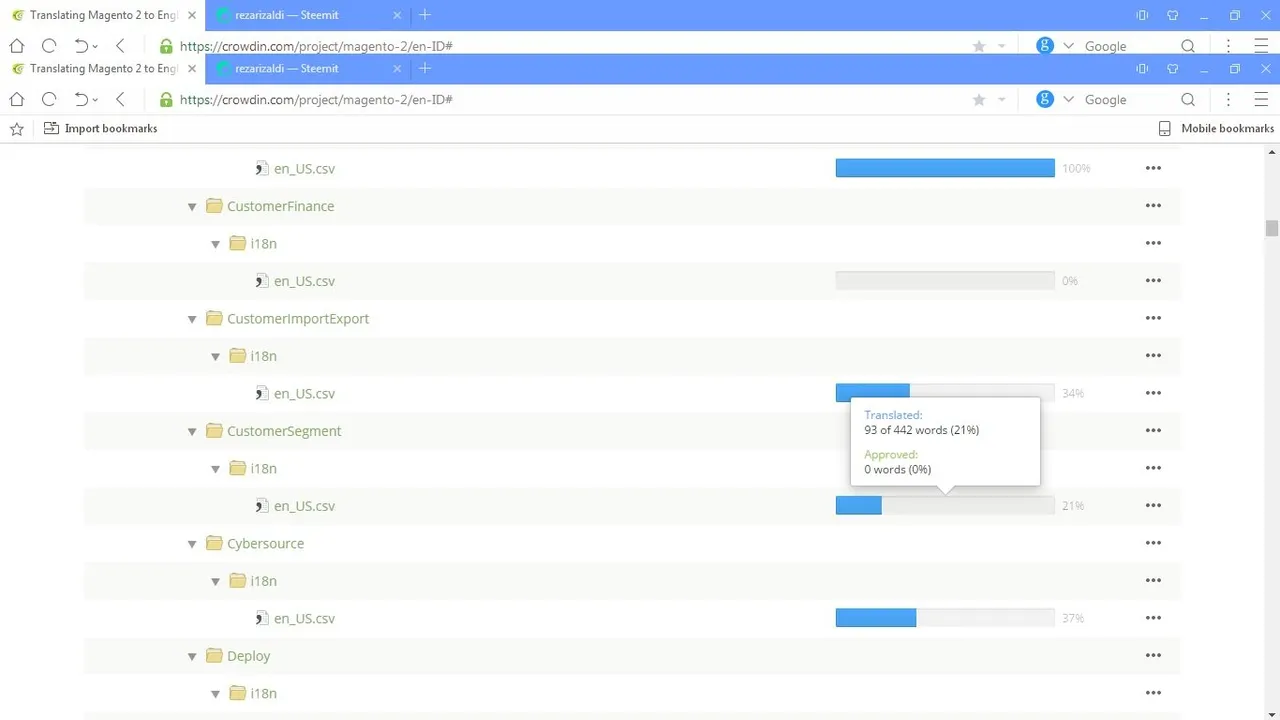Open more options for CustomerImportExport folder row
Viewport: 1280px width, 720px height.
coord(1153,318)
